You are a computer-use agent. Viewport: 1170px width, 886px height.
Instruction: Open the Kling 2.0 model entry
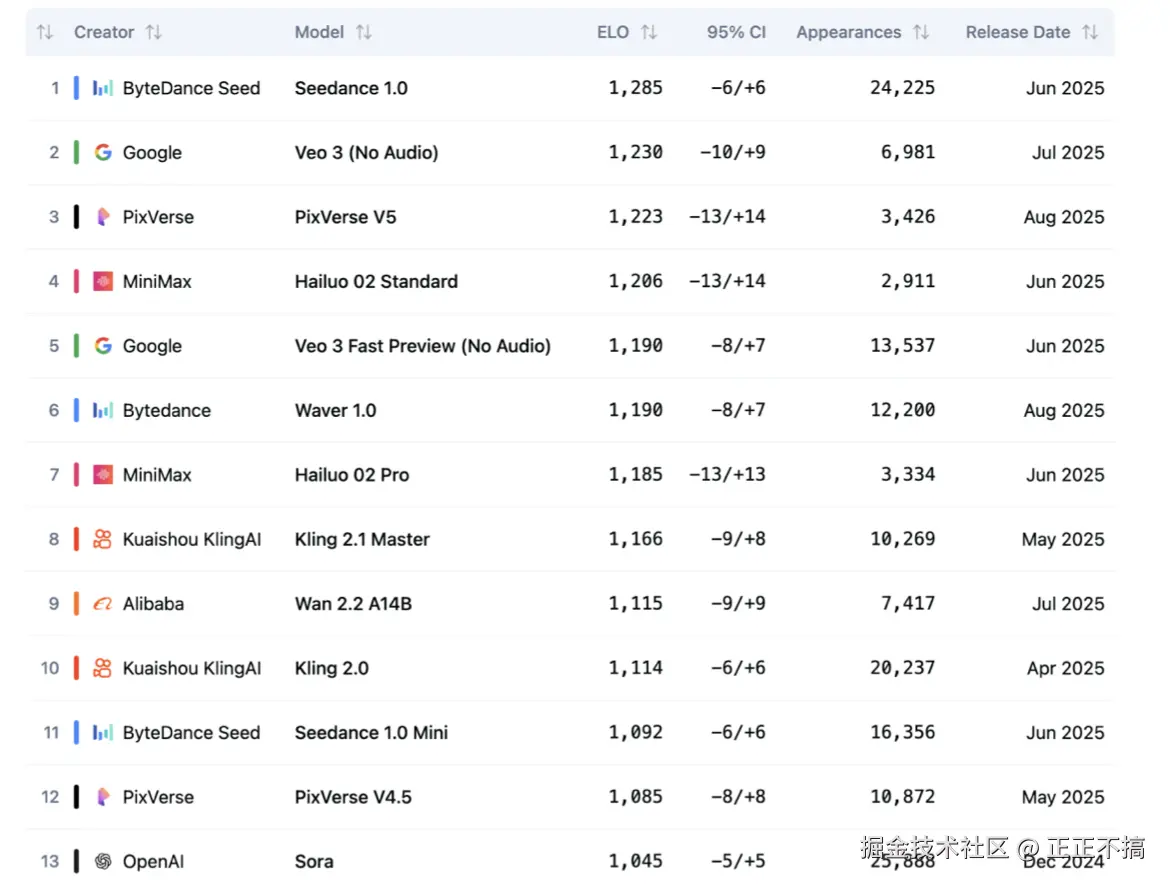coord(331,669)
